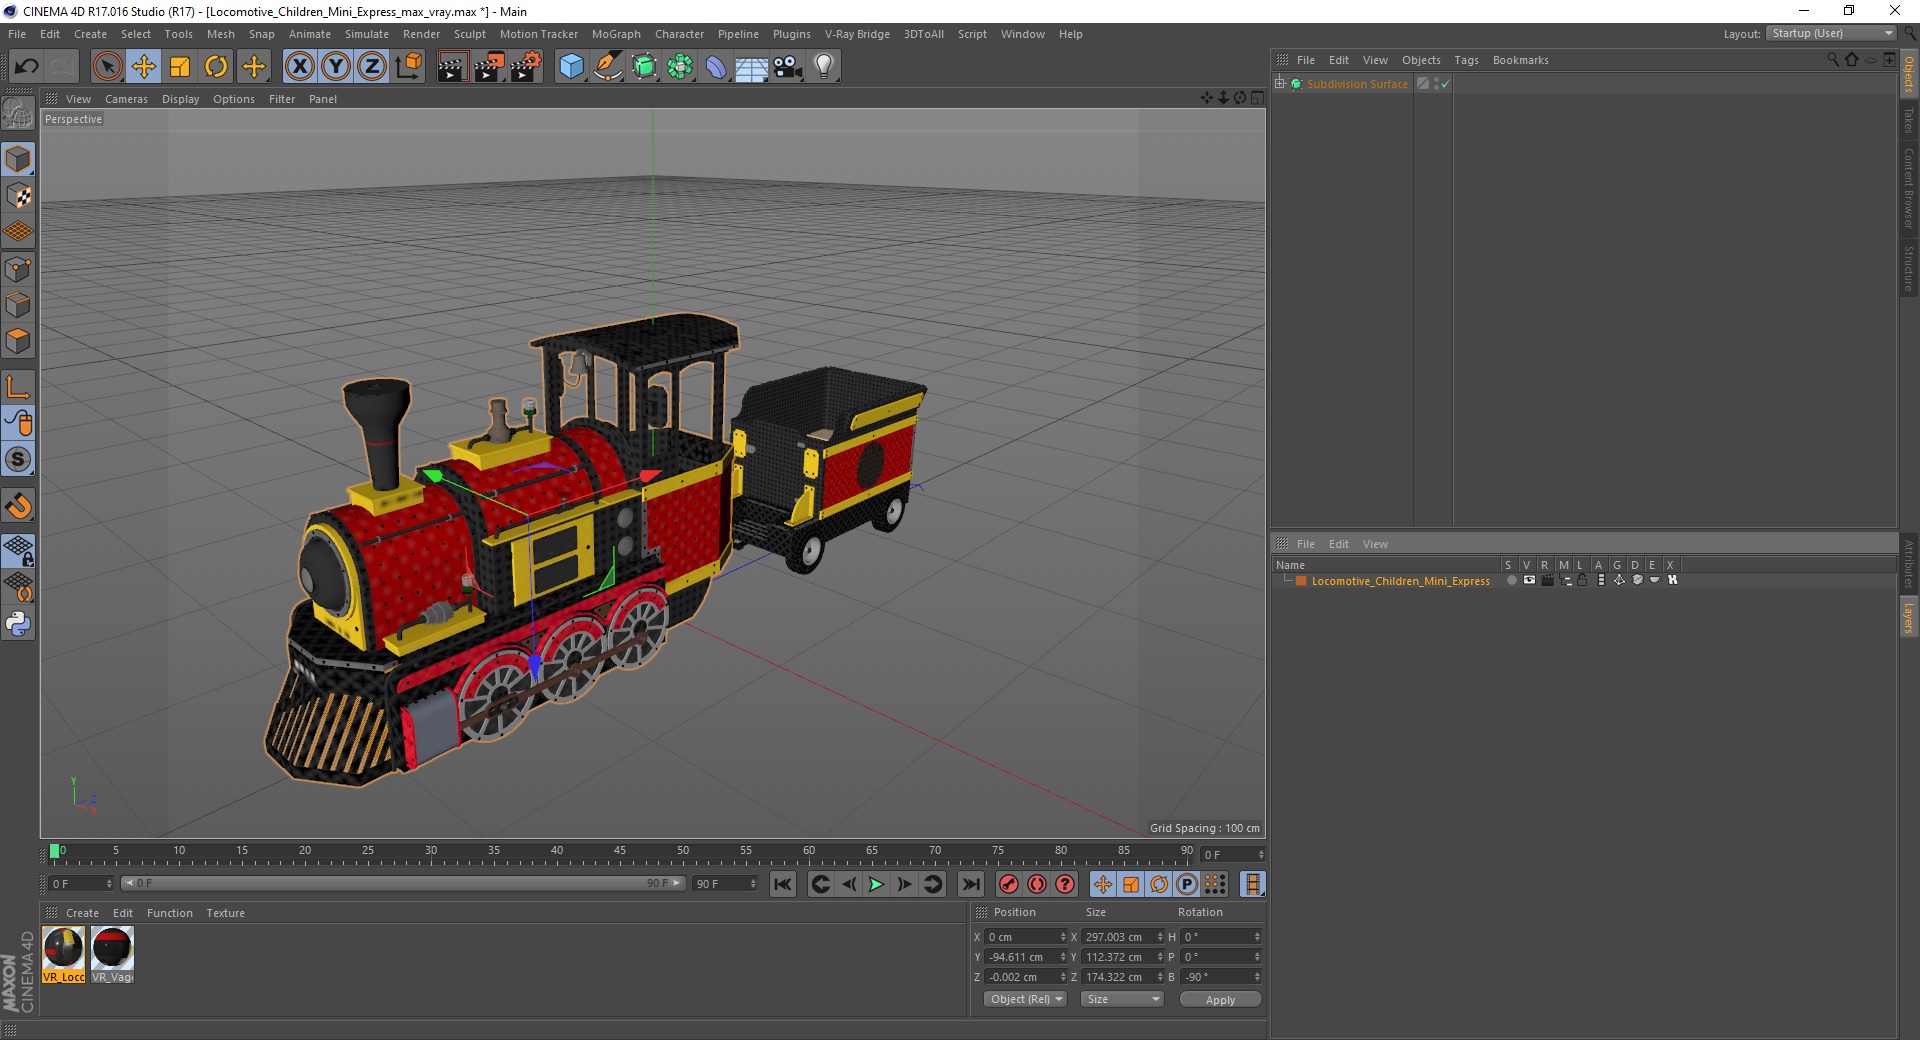
Task: Click the Undo arrow icon
Action: coord(27,67)
